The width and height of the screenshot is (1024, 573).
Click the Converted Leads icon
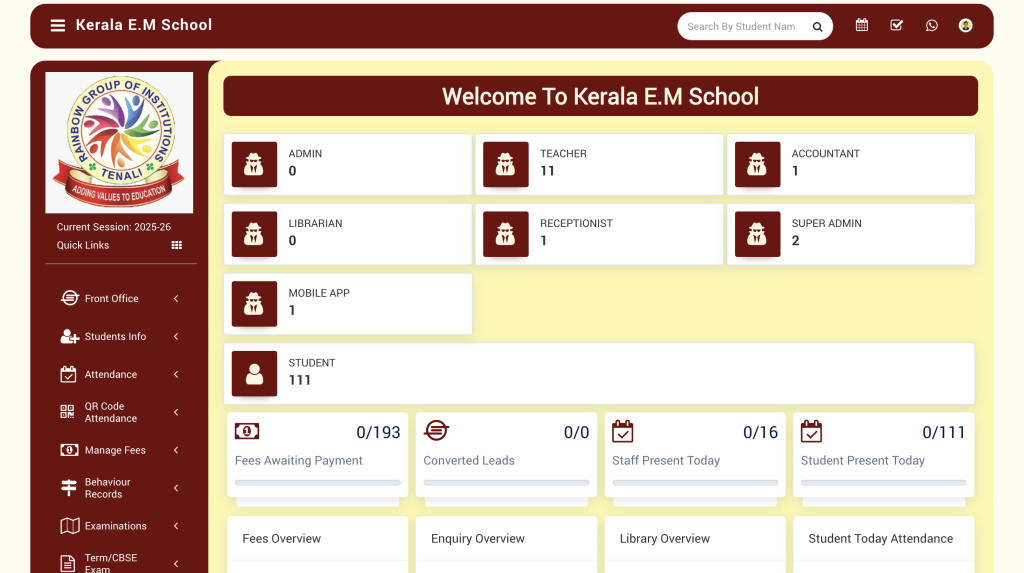[x=436, y=431]
